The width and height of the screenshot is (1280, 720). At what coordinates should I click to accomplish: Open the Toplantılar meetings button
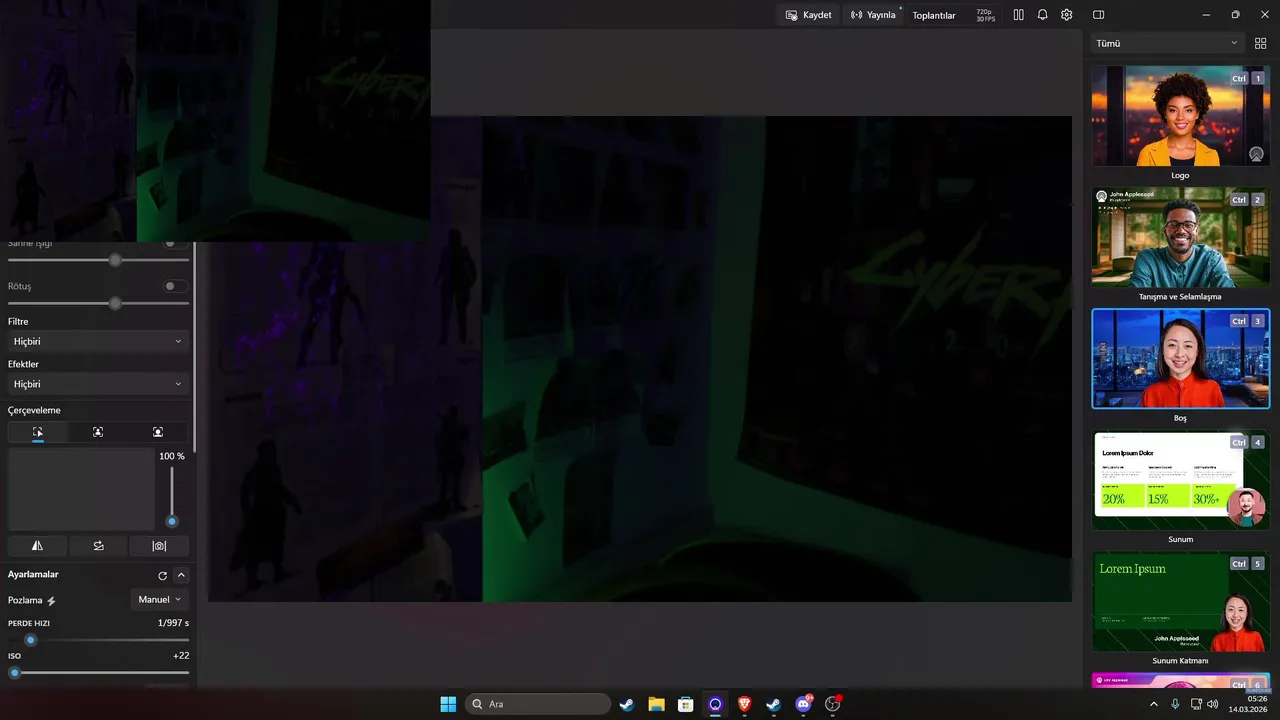pos(934,15)
